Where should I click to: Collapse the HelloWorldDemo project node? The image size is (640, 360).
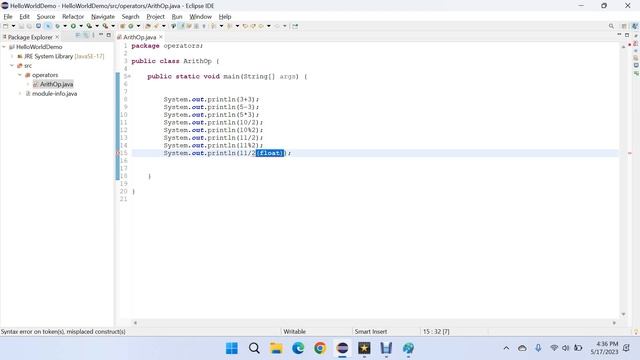[4, 47]
